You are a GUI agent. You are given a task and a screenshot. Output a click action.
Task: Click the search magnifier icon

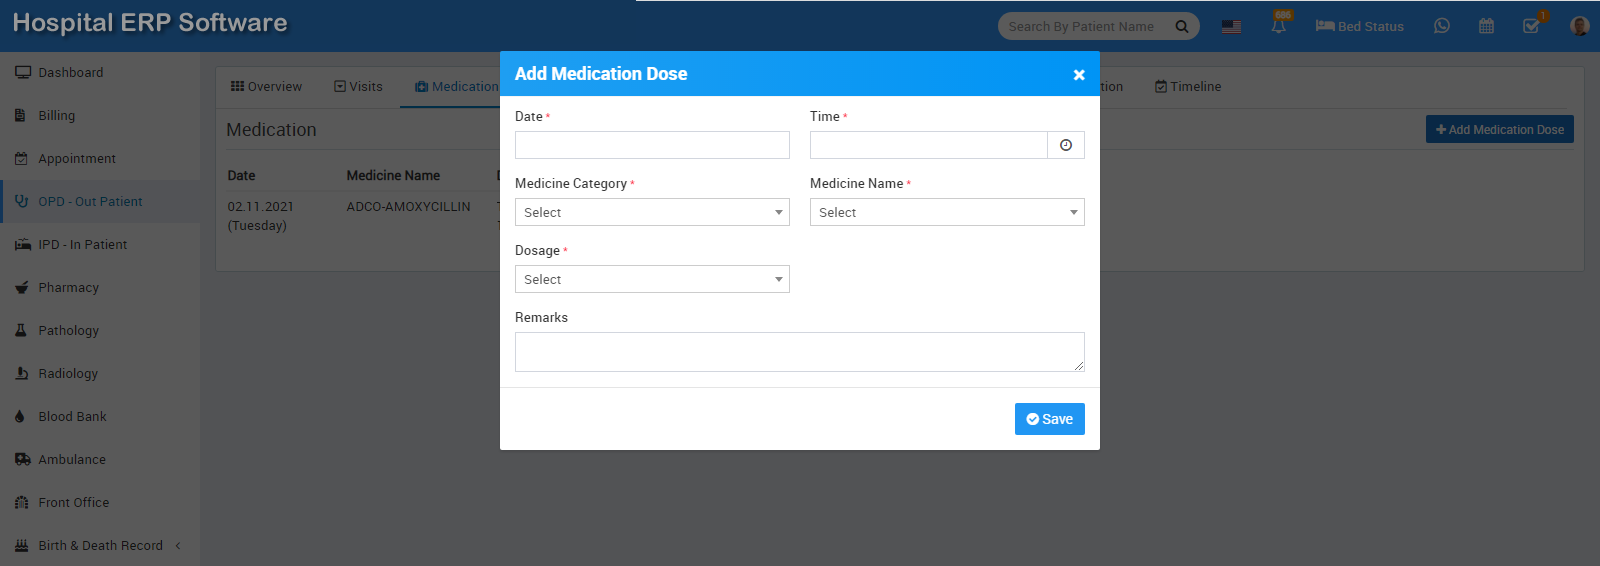[x=1182, y=26]
